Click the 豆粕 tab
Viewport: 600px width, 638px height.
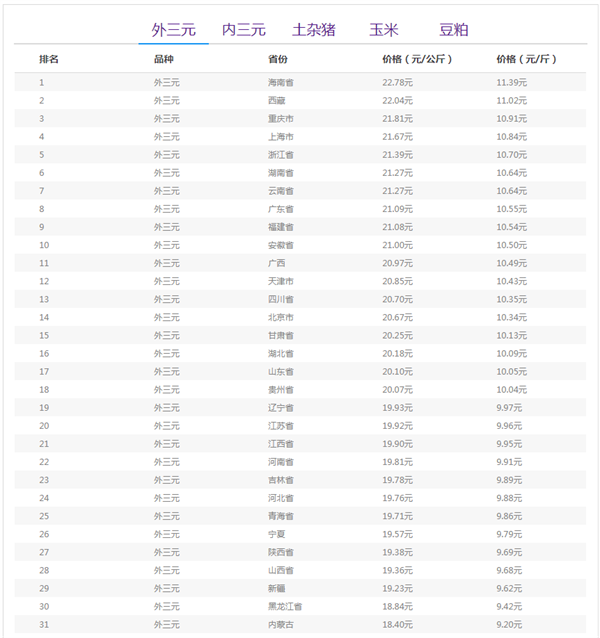(x=454, y=30)
